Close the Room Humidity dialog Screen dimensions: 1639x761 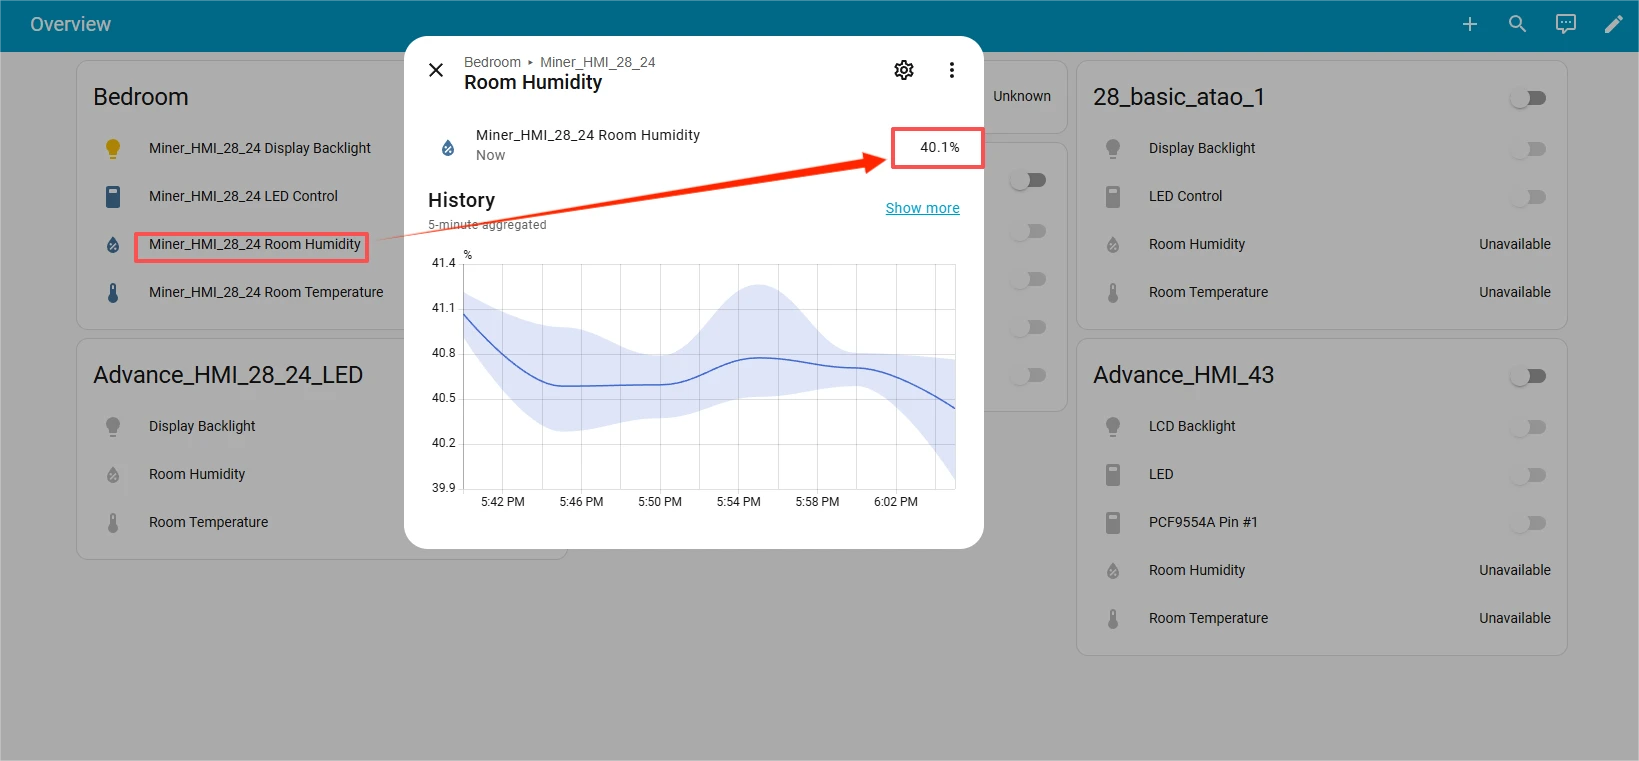point(436,70)
